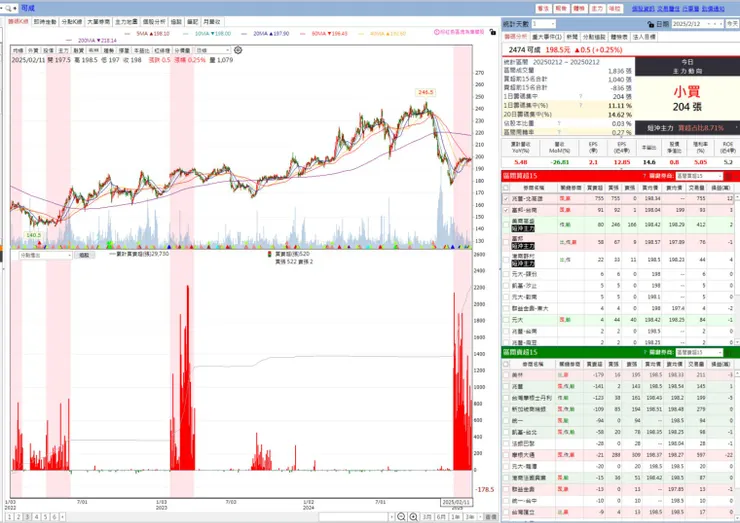Click the chart lock icon beside the MA legend
This screenshot has width=740, height=523.
click(x=493, y=33)
